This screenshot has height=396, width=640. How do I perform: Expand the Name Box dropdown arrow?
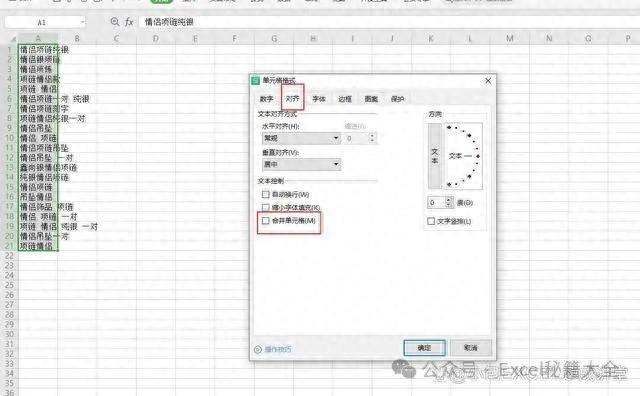click(x=82, y=22)
